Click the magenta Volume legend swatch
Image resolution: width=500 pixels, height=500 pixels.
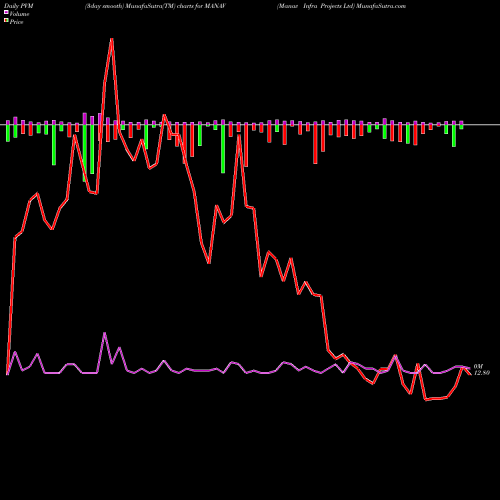point(6,13)
